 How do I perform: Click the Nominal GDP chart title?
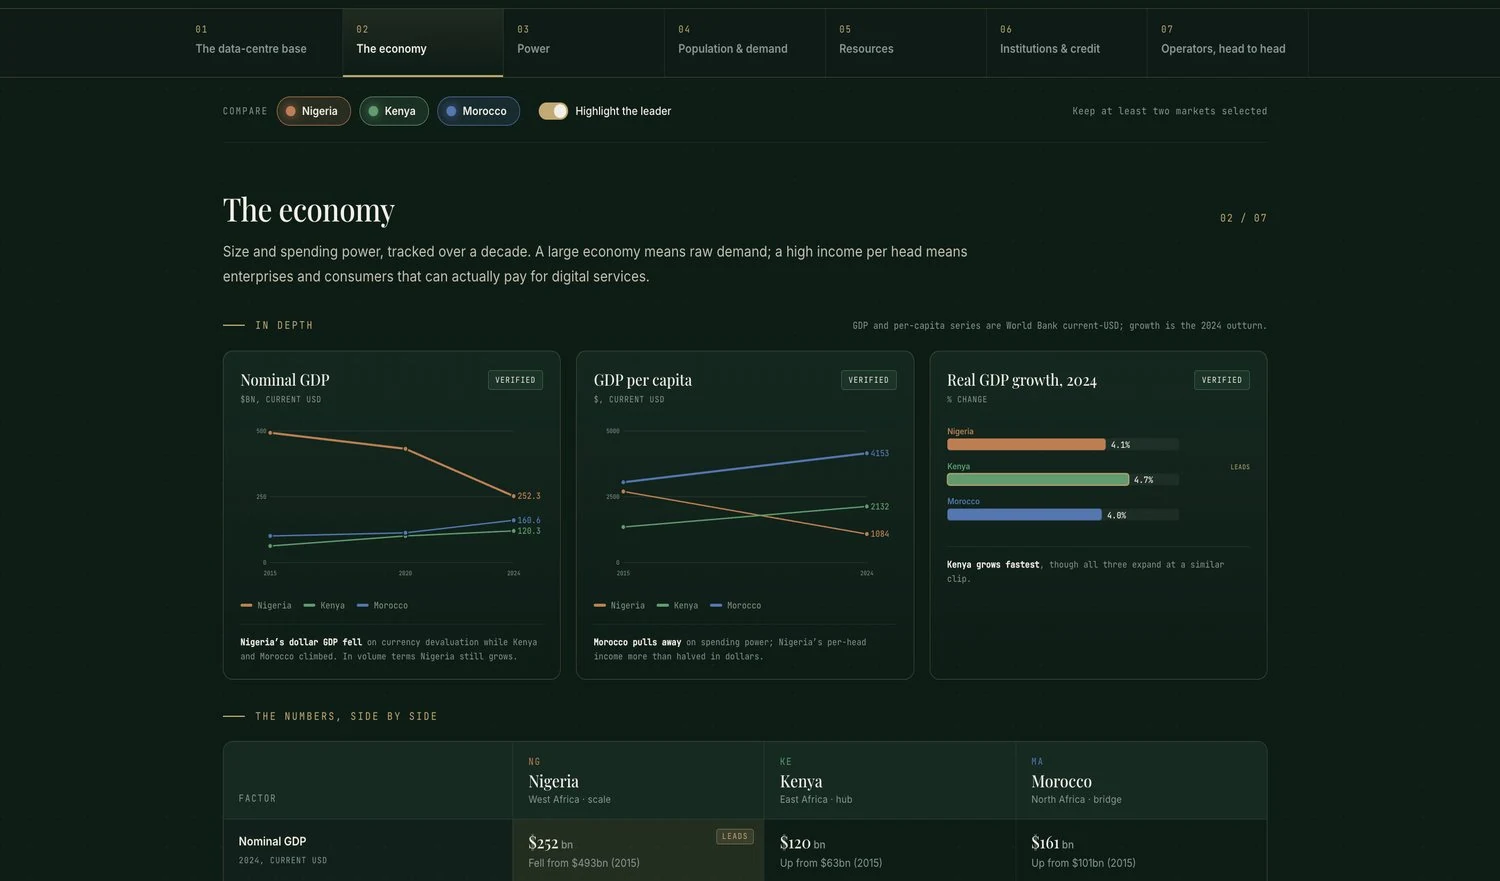tap(285, 380)
